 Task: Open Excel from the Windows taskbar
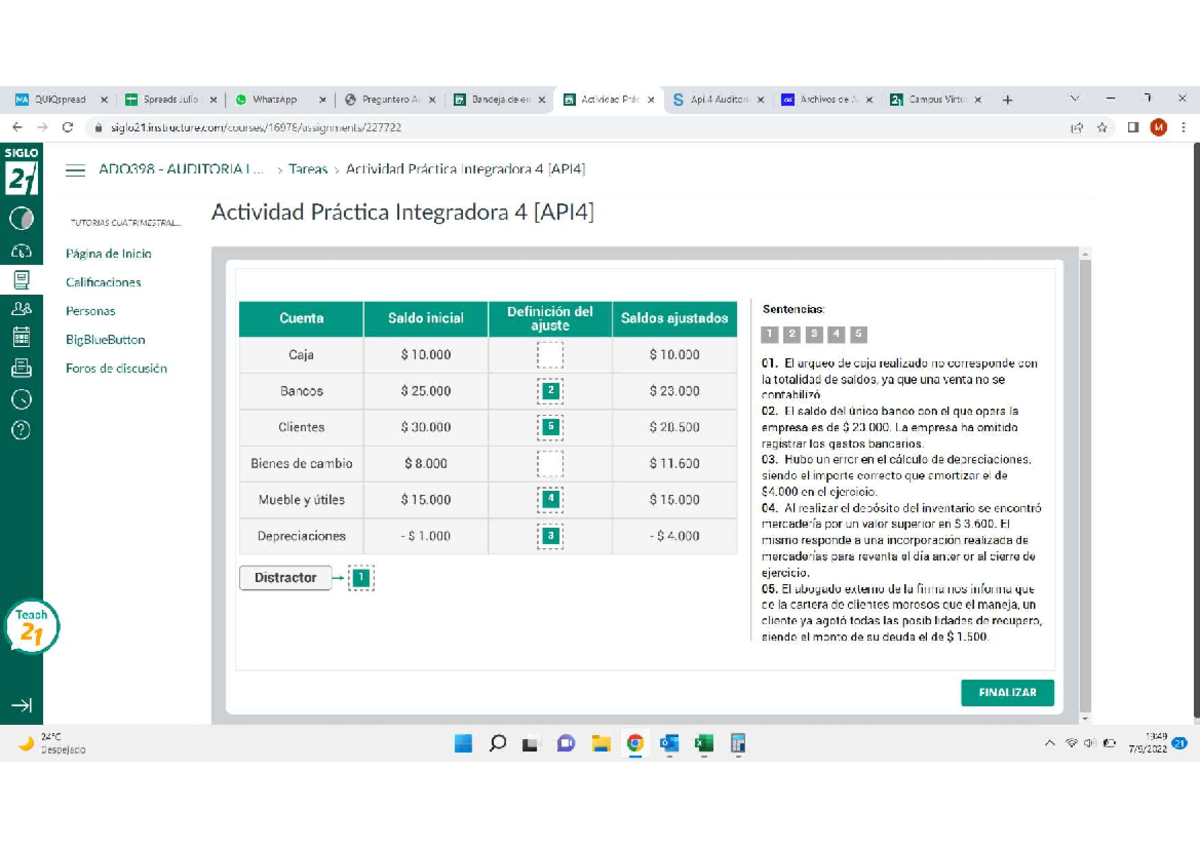click(x=704, y=743)
